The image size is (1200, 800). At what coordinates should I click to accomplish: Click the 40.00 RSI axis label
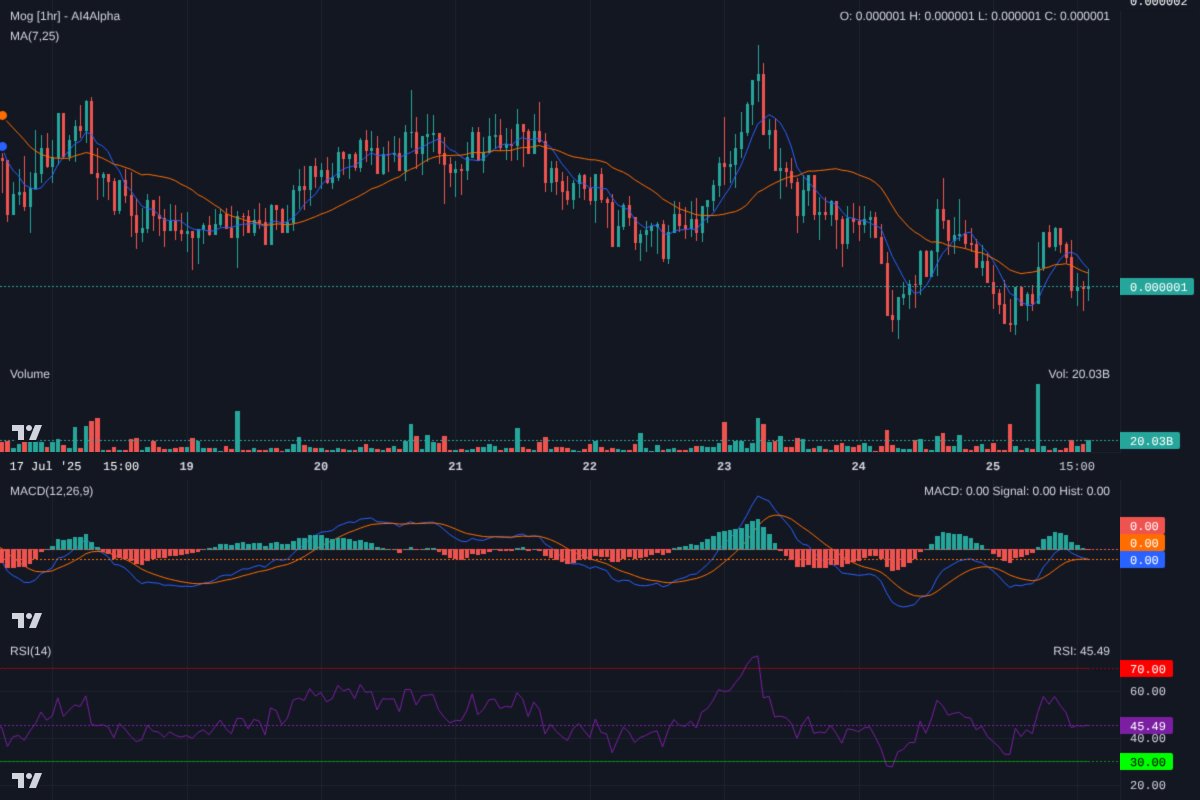tap(1148, 738)
